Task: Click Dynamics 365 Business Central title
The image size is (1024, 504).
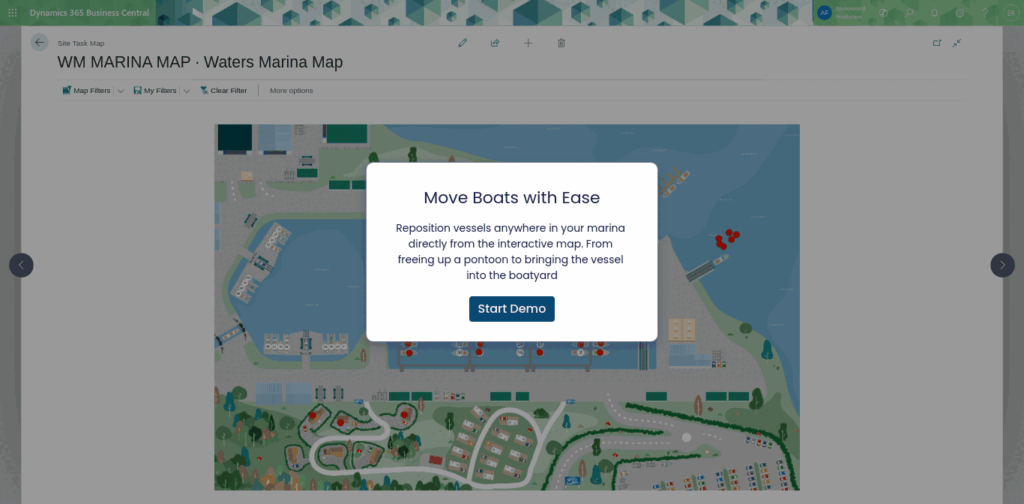Action: (x=89, y=12)
